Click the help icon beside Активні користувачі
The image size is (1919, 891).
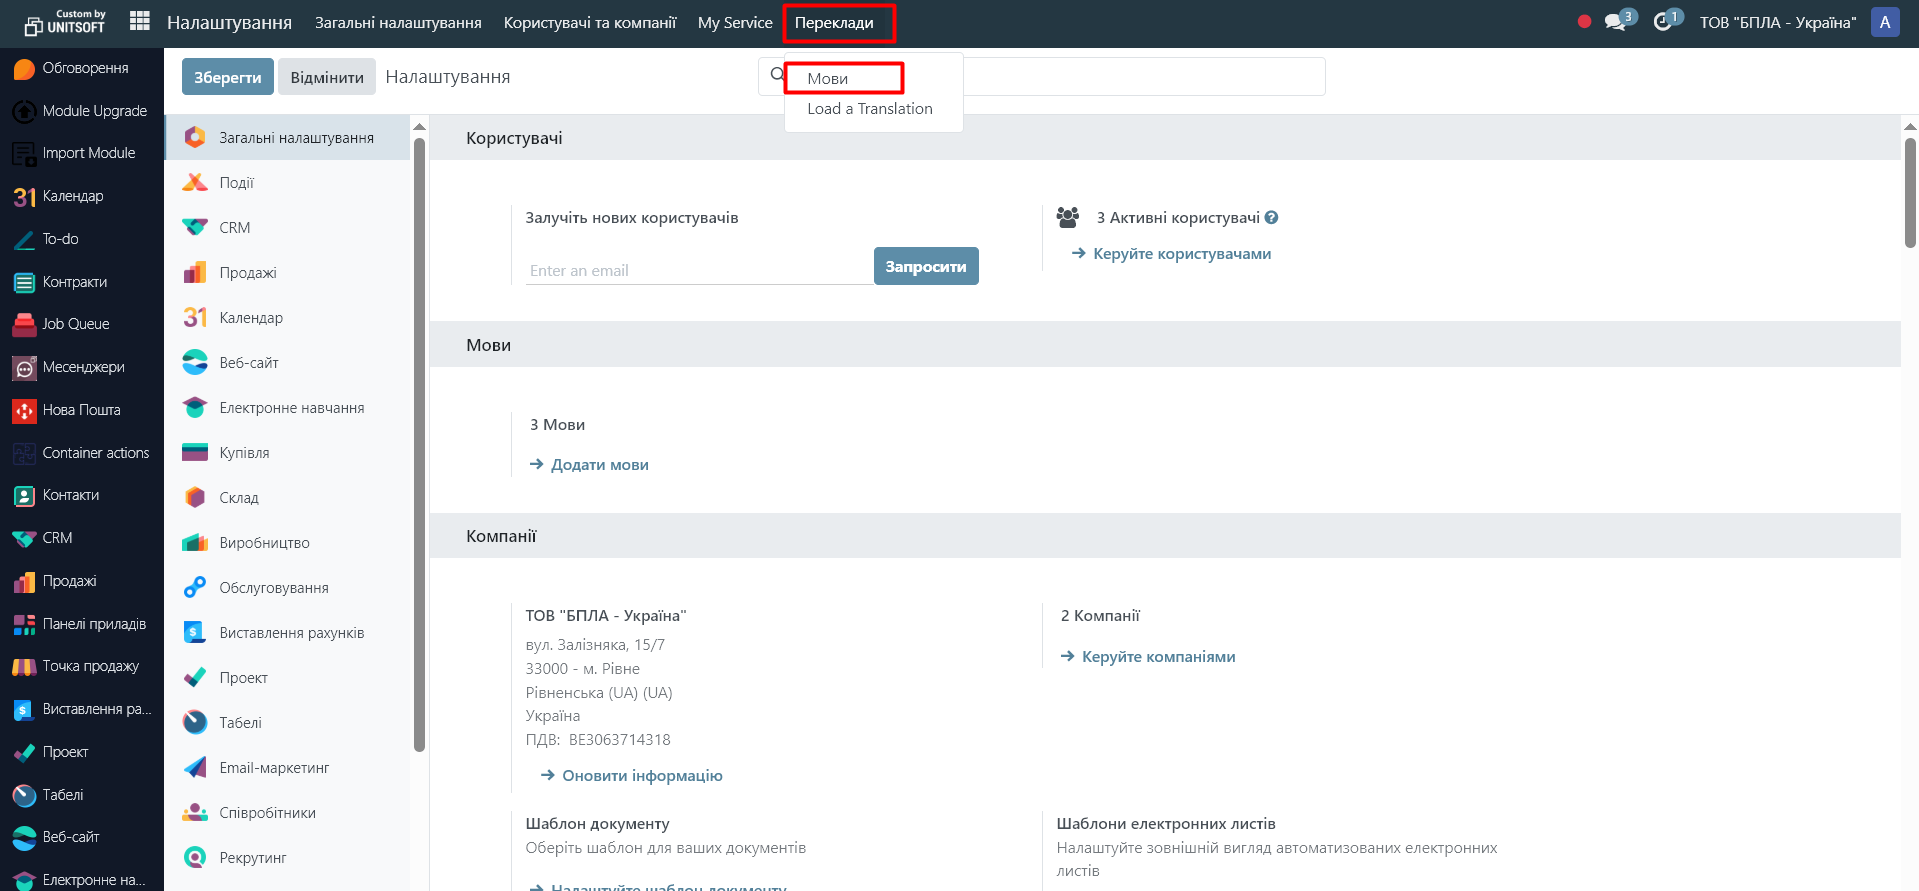click(x=1271, y=218)
